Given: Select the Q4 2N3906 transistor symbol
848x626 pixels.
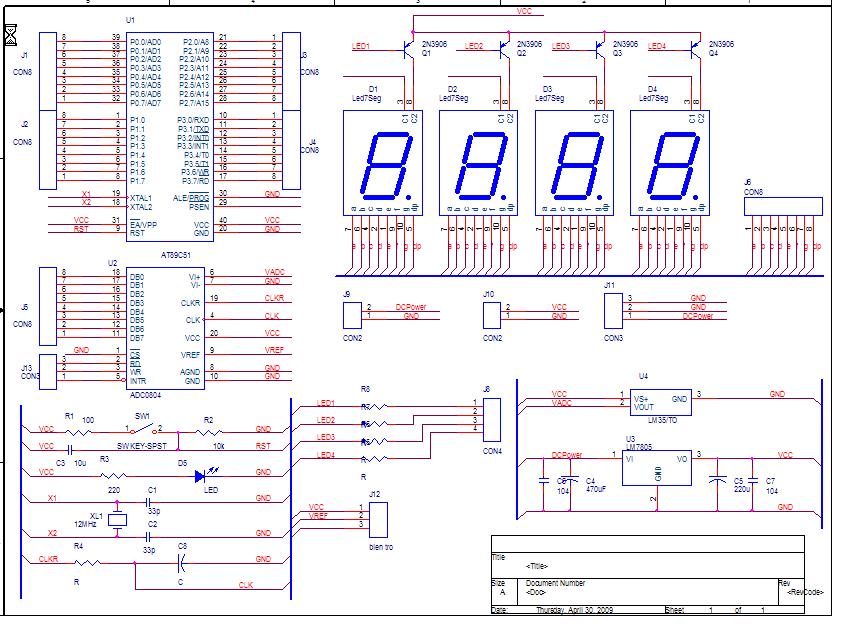Looking at the screenshot, I should tap(697, 50).
